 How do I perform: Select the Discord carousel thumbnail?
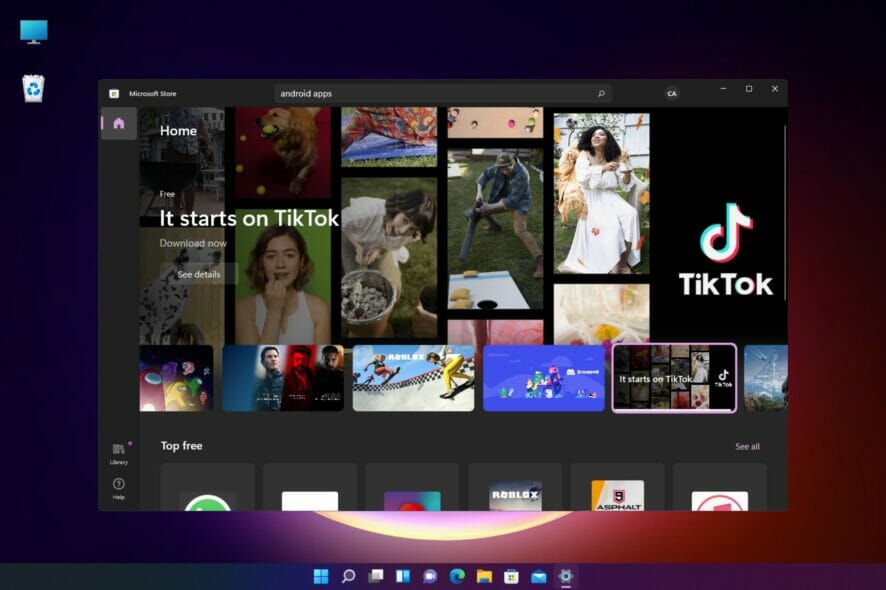544,378
